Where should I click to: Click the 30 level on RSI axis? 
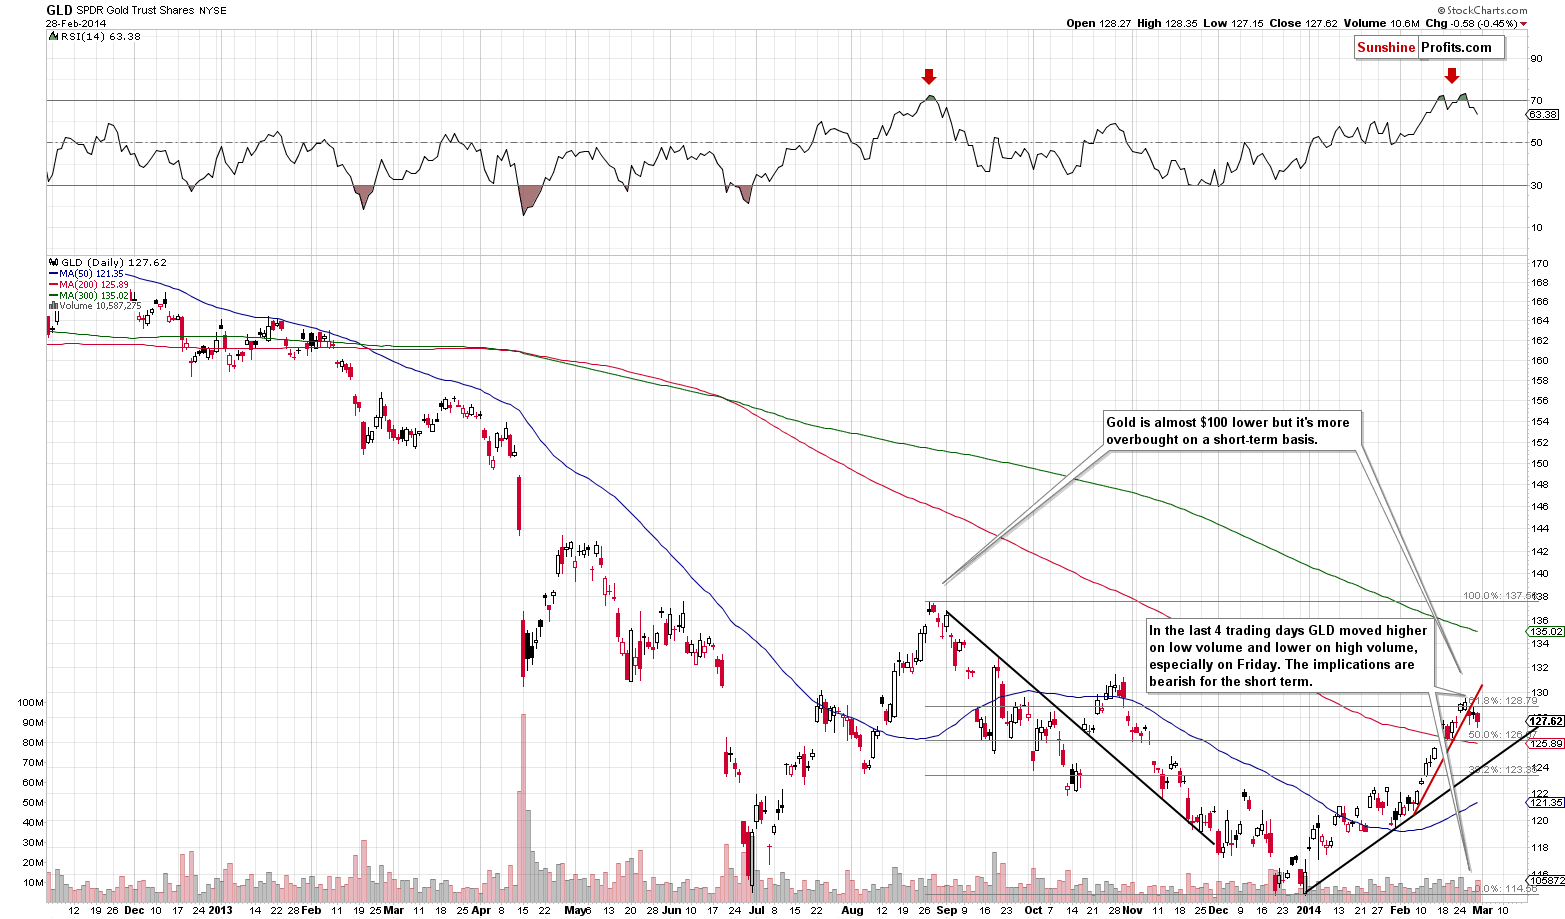[1536, 185]
